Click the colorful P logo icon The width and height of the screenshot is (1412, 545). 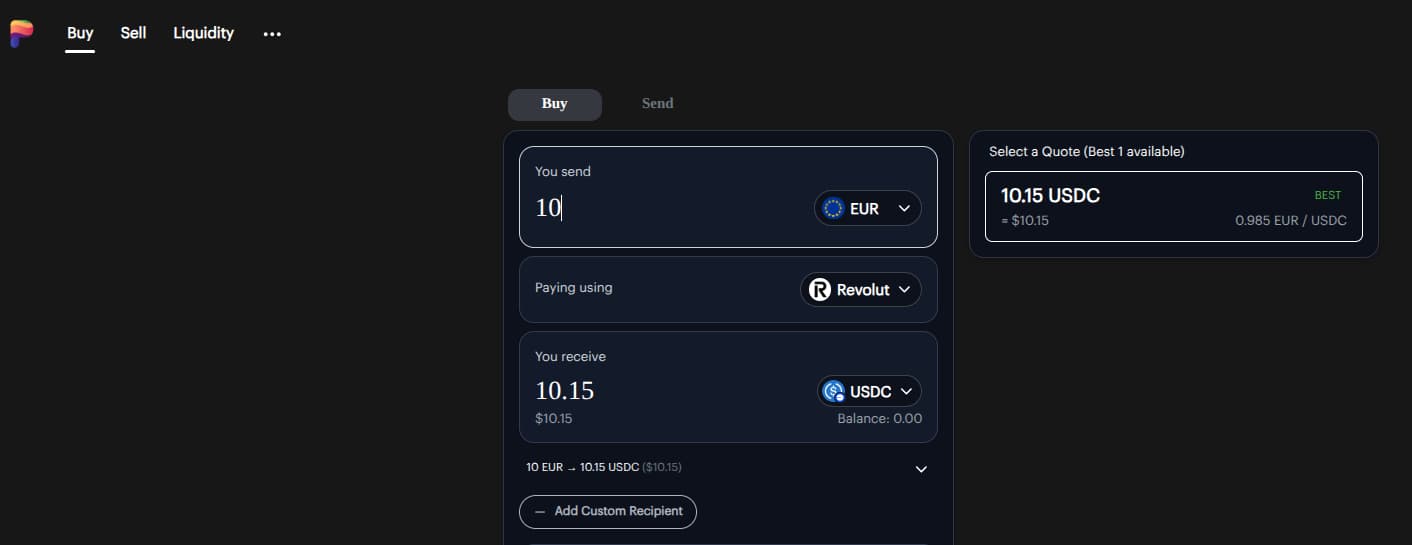21,33
